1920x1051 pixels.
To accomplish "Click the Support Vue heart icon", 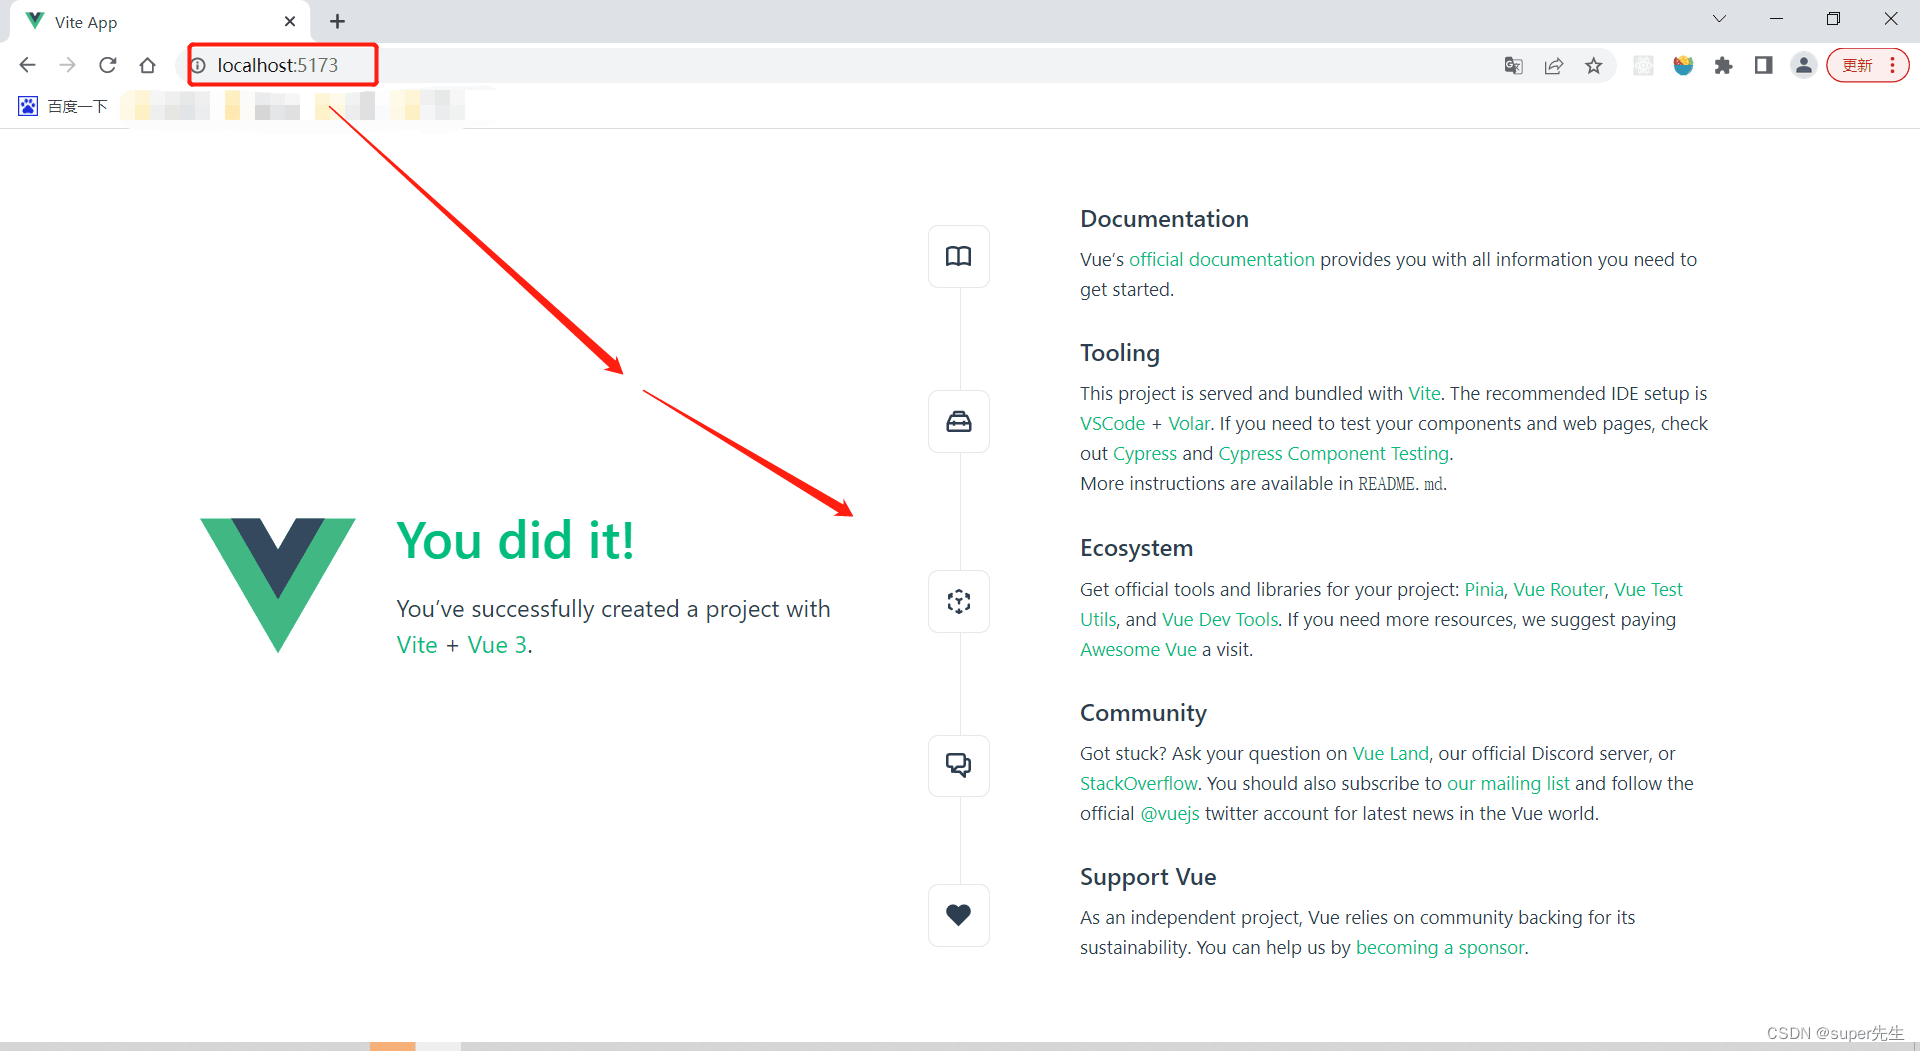I will pos(958,915).
